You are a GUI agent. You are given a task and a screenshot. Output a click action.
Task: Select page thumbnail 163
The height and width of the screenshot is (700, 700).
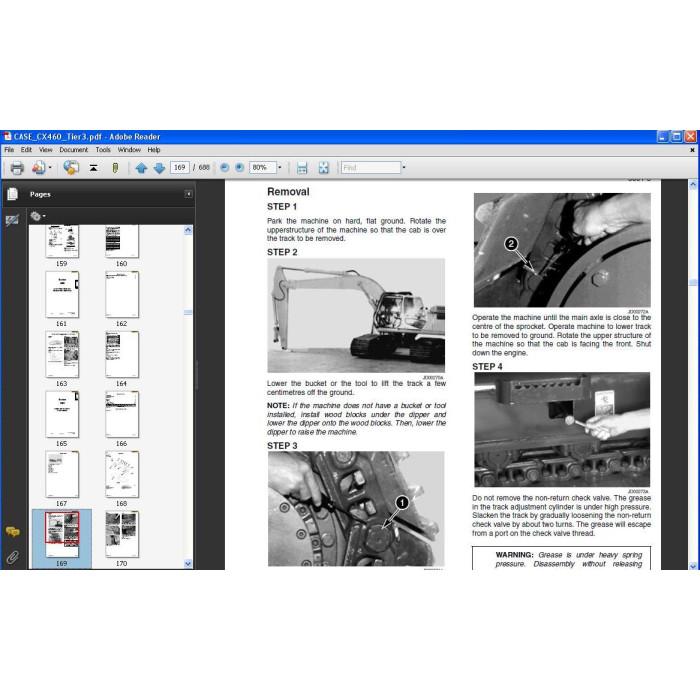[x=62, y=354]
